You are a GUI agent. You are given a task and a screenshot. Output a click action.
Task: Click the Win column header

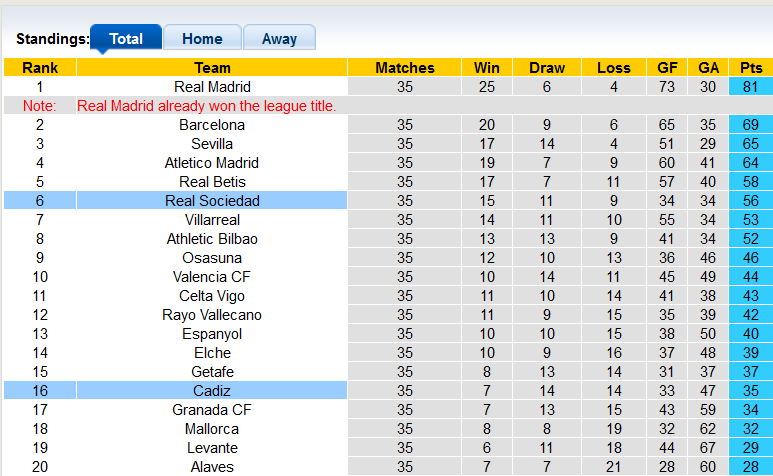[x=487, y=68]
